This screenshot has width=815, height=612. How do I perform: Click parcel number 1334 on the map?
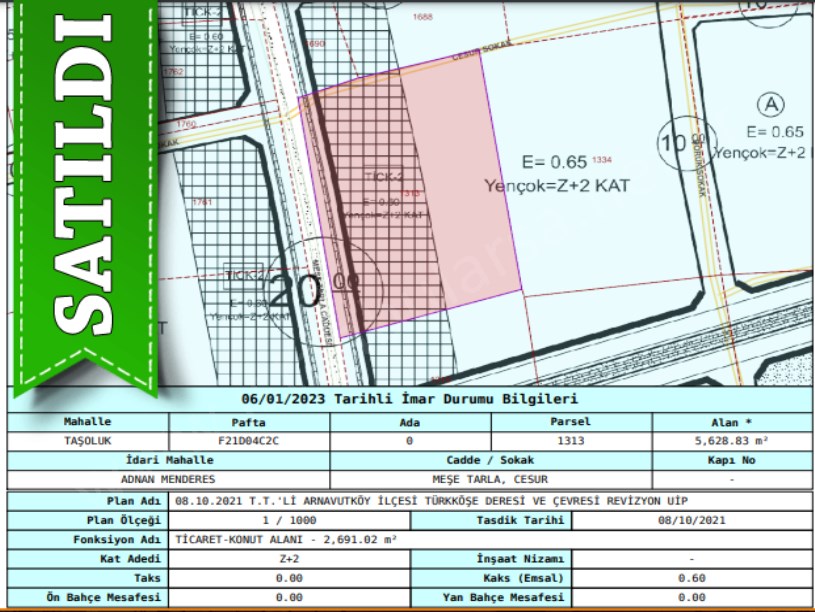click(x=601, y=160)
